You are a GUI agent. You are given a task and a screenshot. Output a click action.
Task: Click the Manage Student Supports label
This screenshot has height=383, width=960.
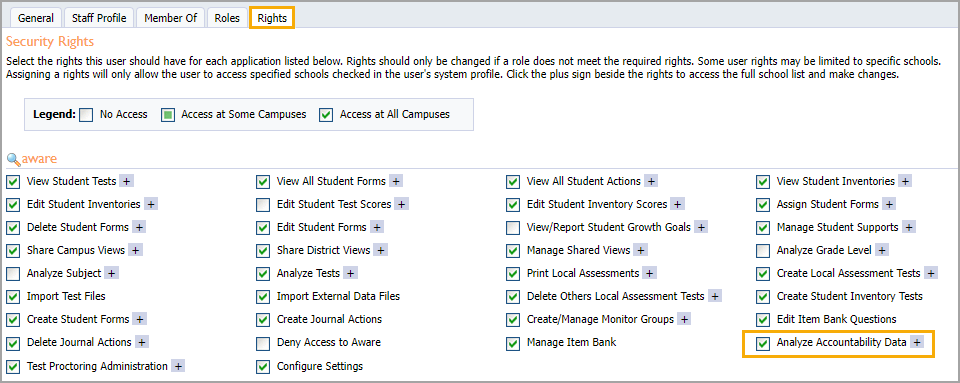pyautogui.click(x=838, y=227)
